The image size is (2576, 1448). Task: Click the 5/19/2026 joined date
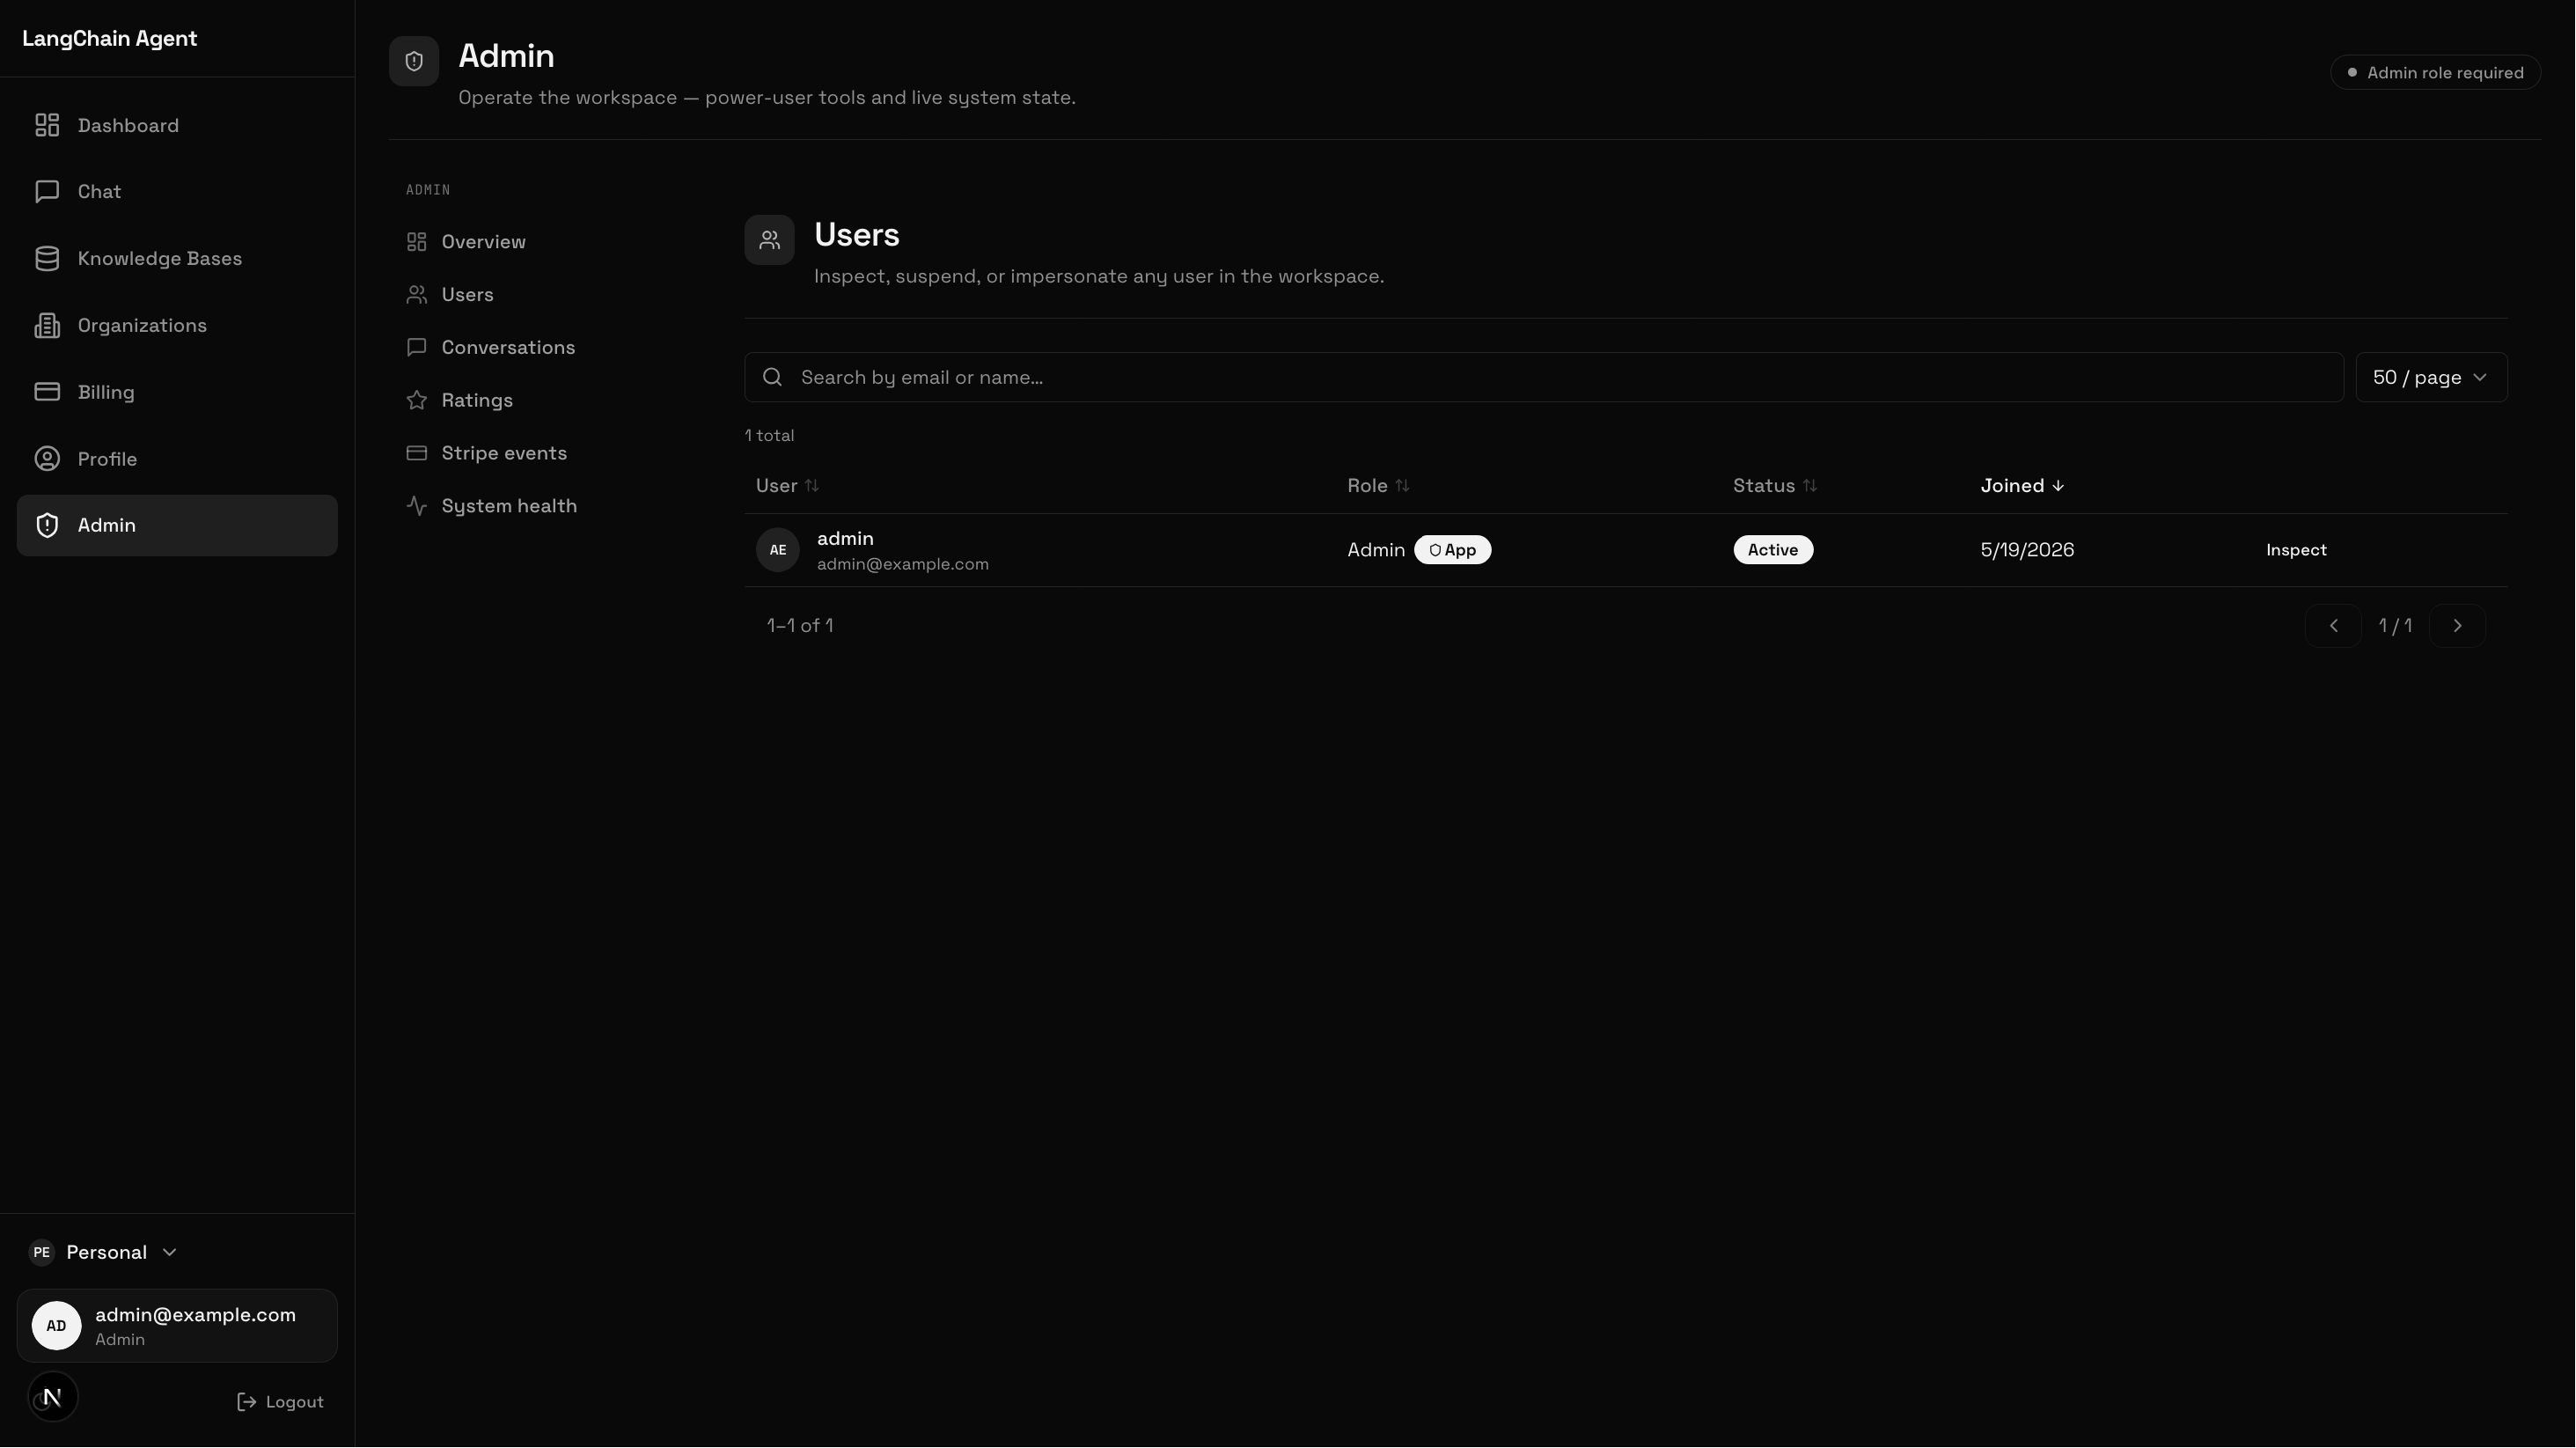(2027, 550)
